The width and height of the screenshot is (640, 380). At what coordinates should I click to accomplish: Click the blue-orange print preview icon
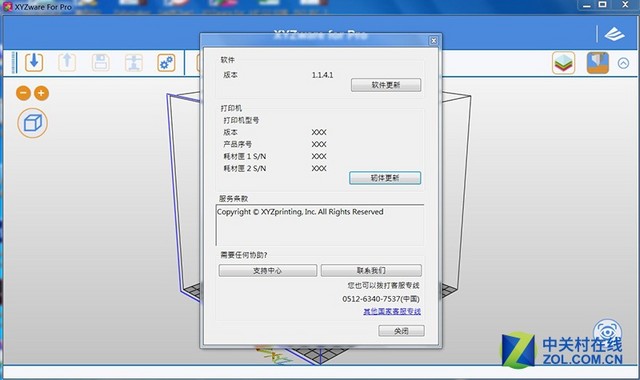[598, 63]
